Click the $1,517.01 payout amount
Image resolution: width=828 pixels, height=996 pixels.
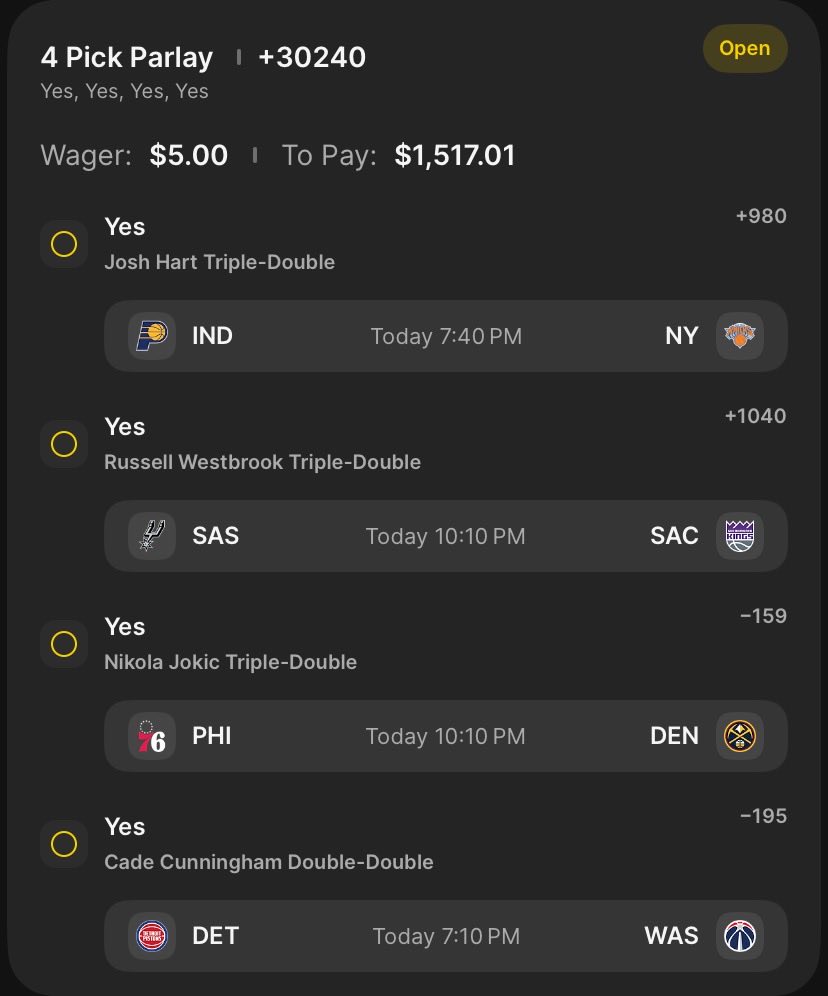click(455, 156)
